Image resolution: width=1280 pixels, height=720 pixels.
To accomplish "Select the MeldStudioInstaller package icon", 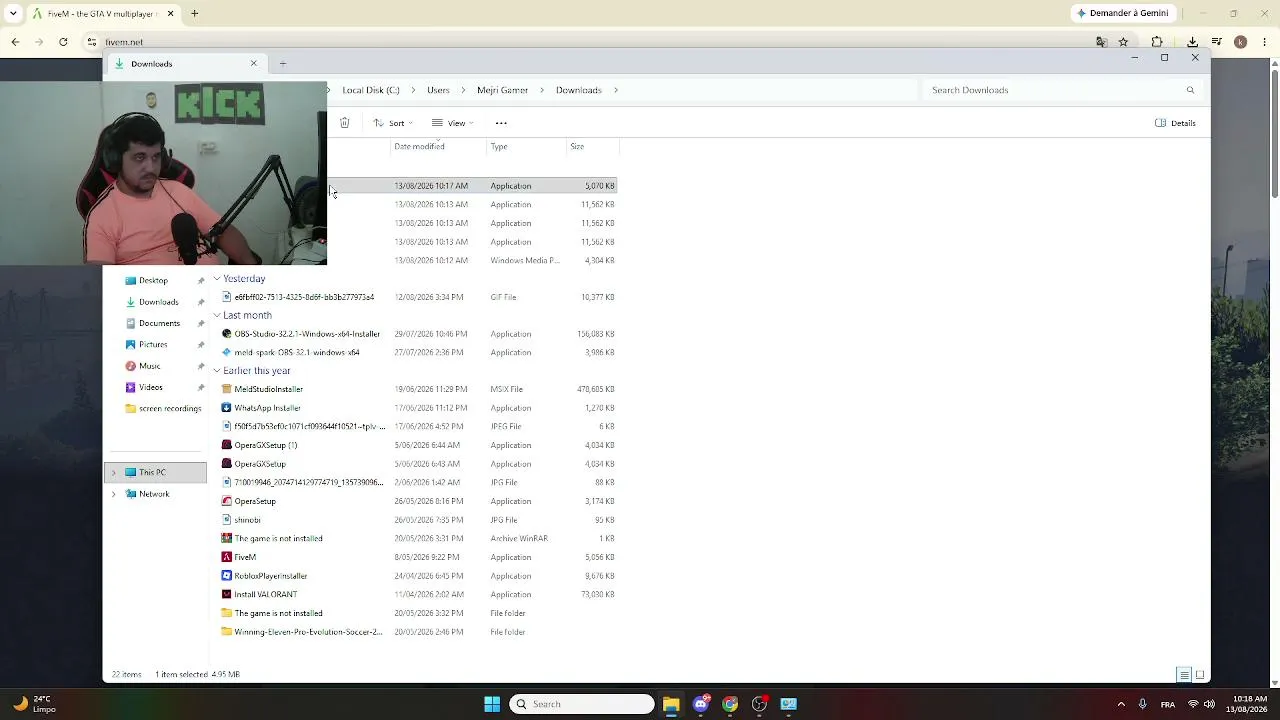I will (226, 389).
